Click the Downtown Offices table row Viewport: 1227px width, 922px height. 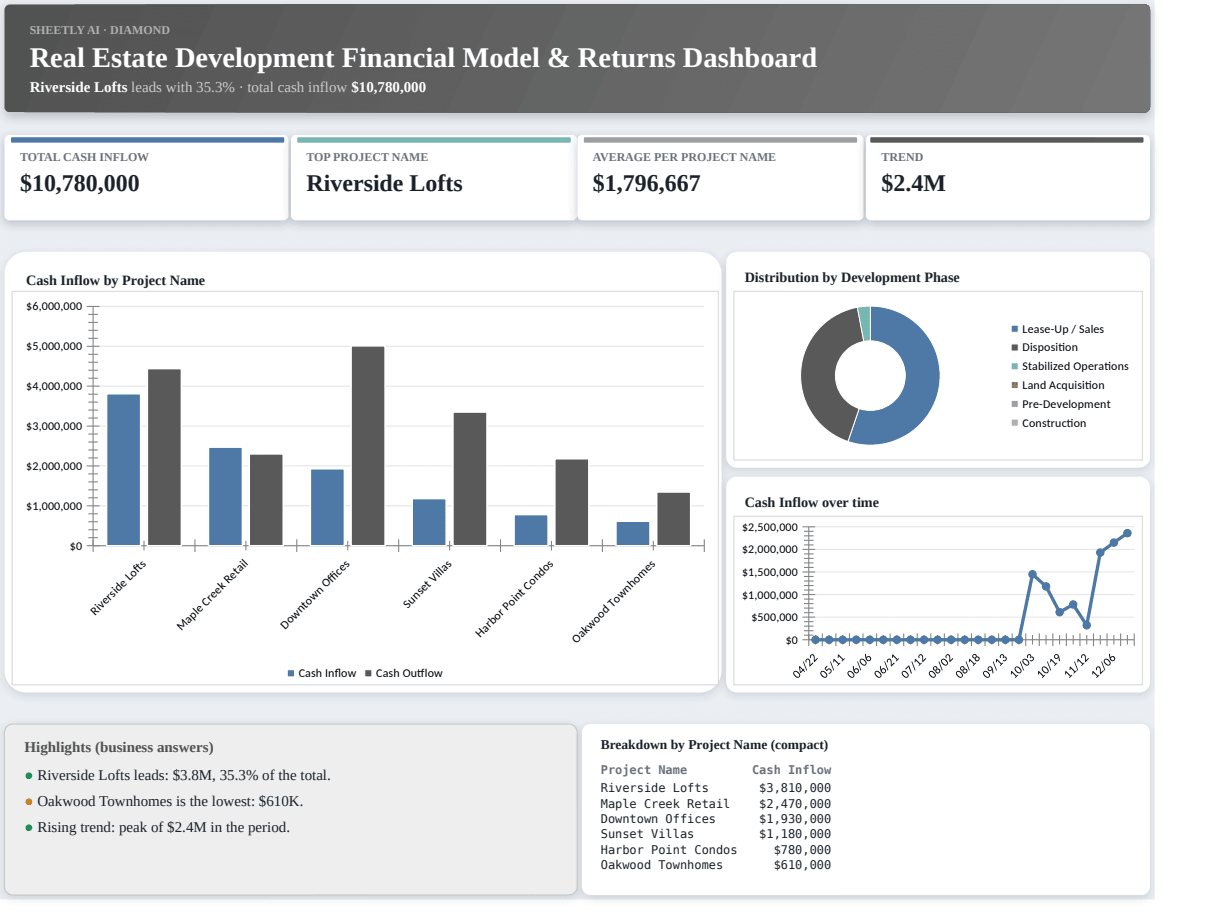point(715,819)
